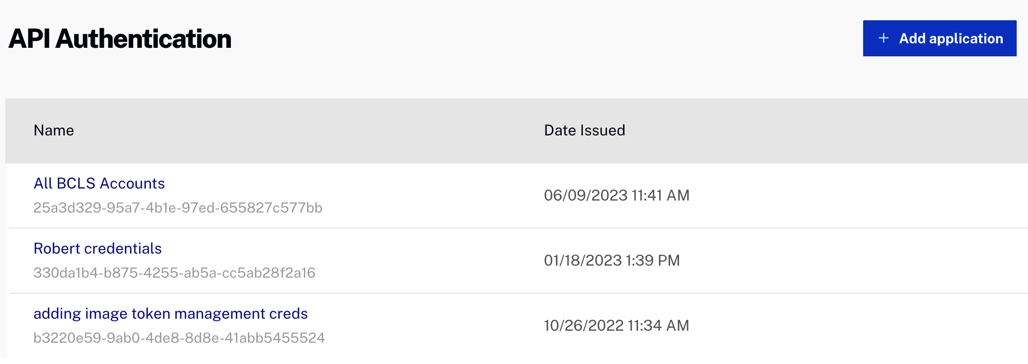Select the Robert credentials table row
Viewport: 1028px width, 364px height.
pyautogui.click(x=517, y=260)
